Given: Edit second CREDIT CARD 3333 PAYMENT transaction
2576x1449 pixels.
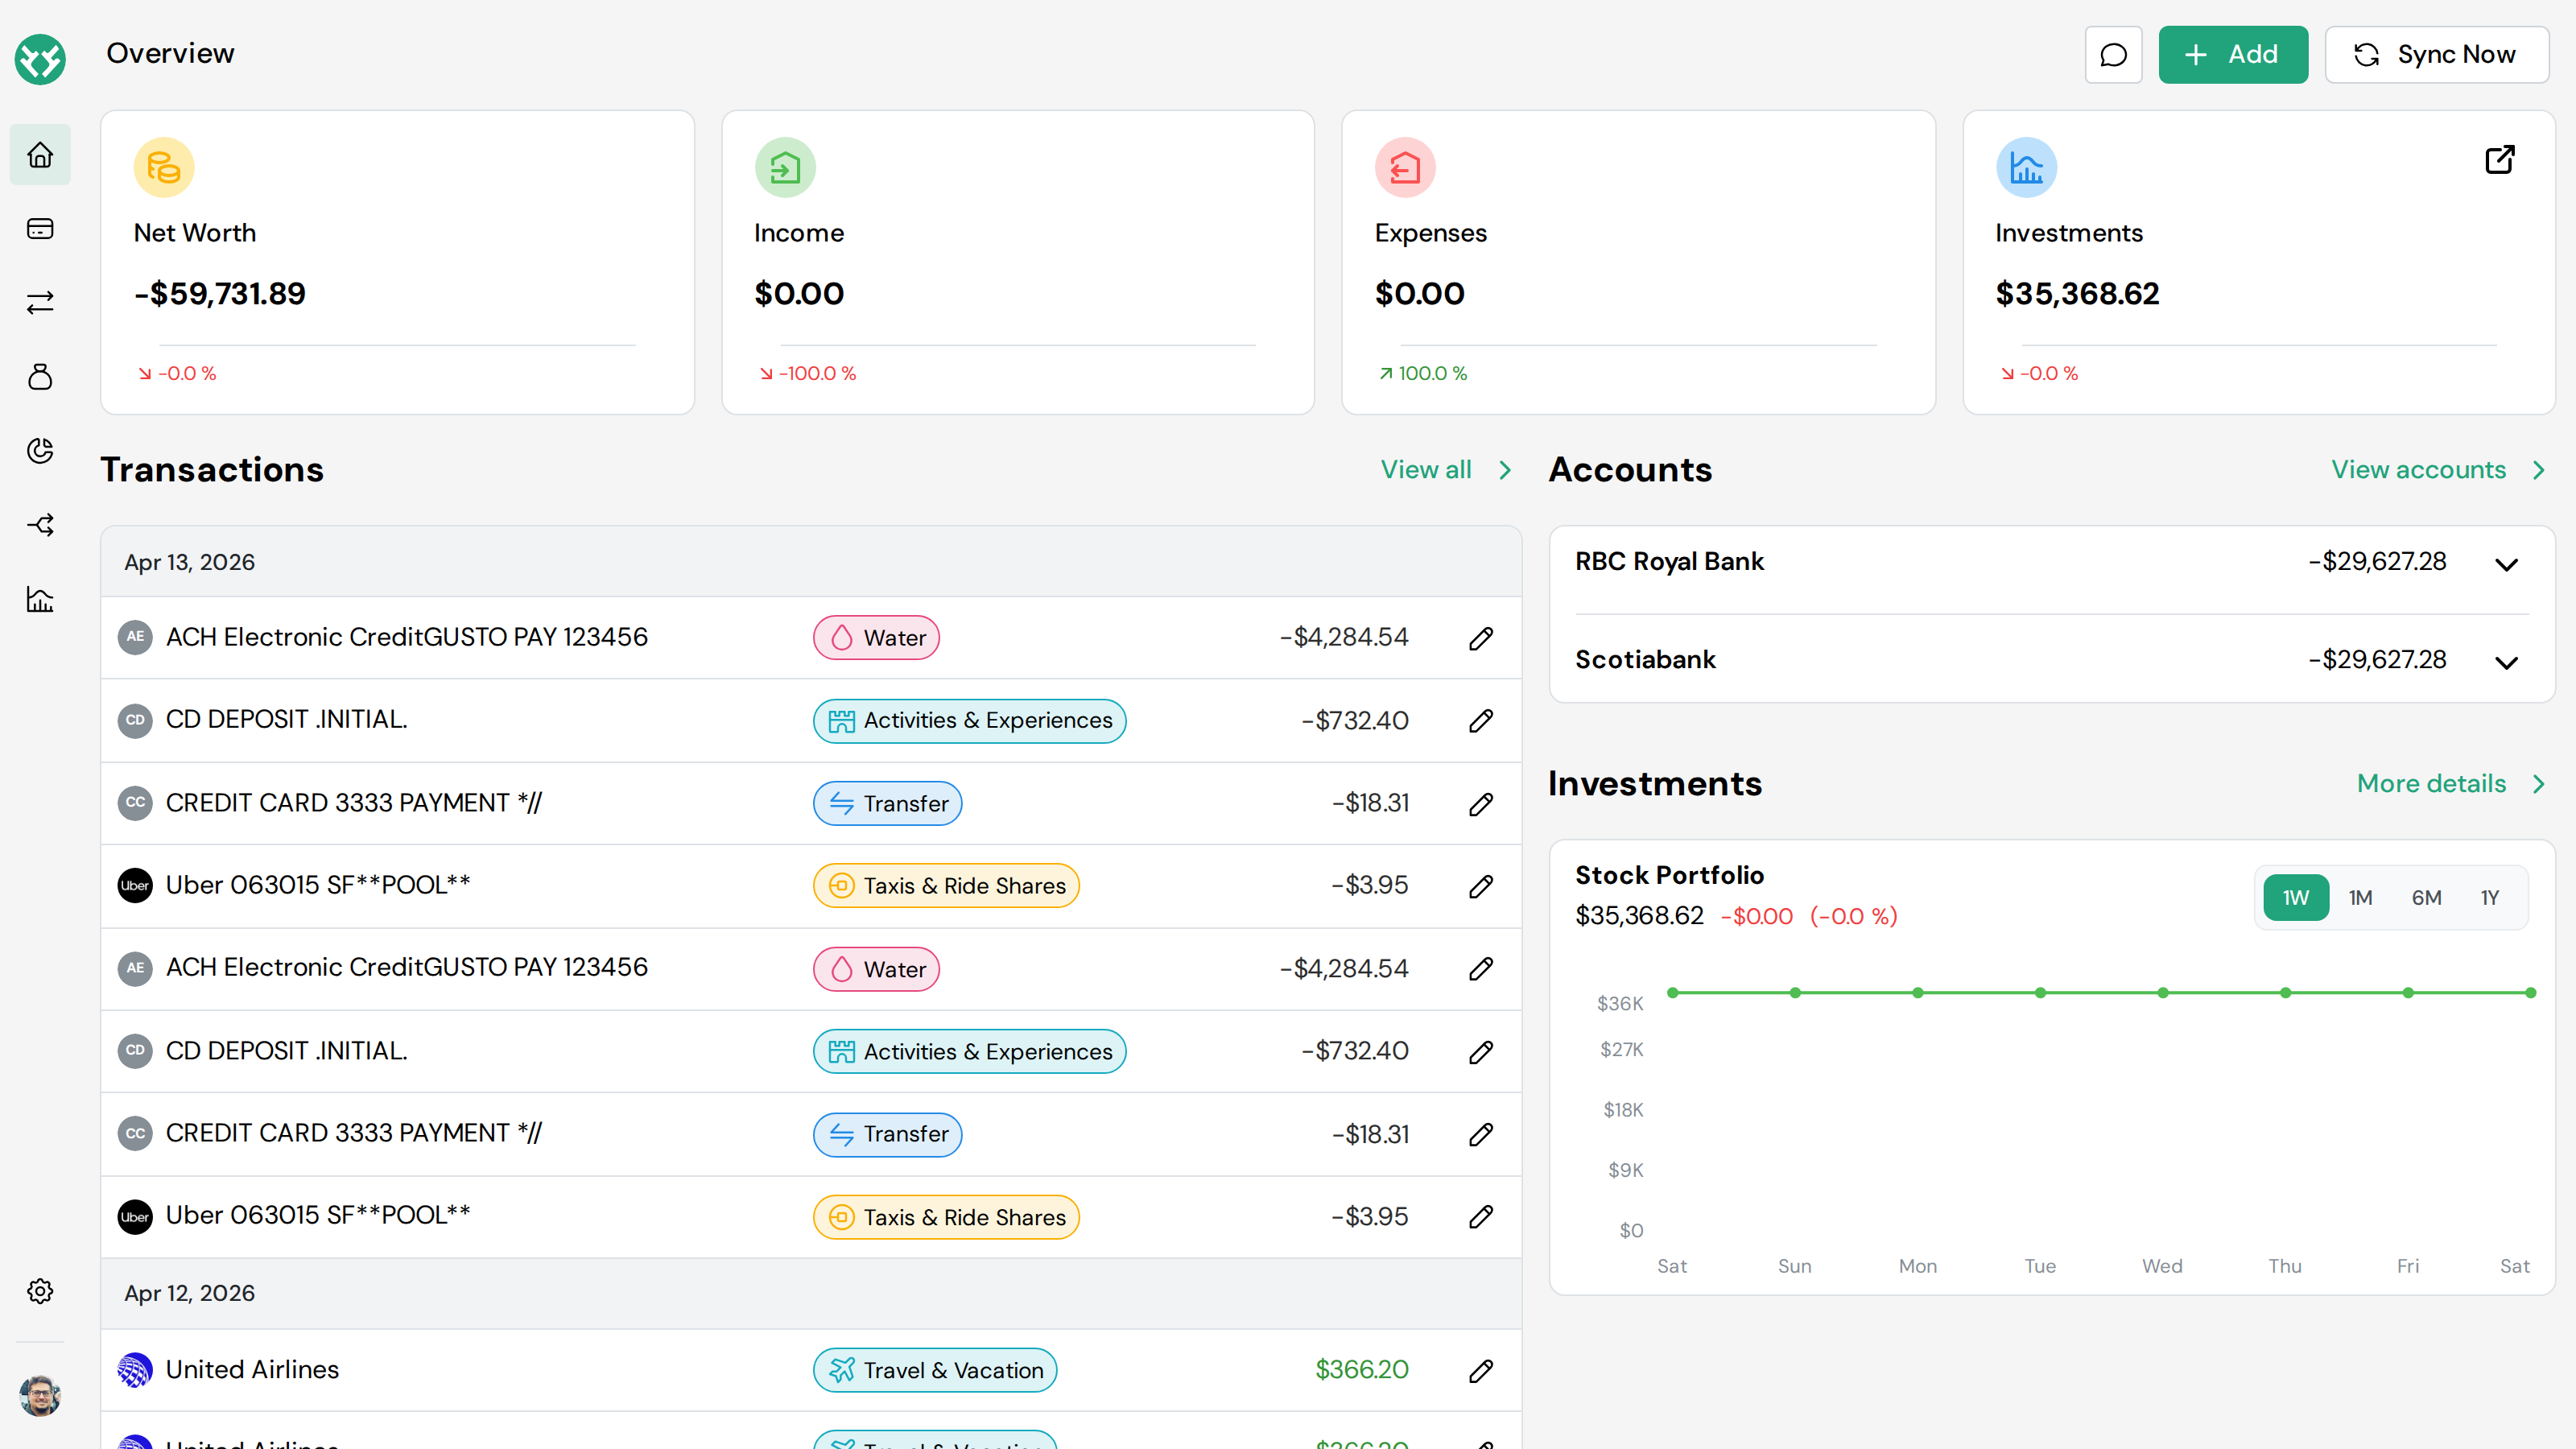Looking at the screenshot, I should coord(1481,1134).
